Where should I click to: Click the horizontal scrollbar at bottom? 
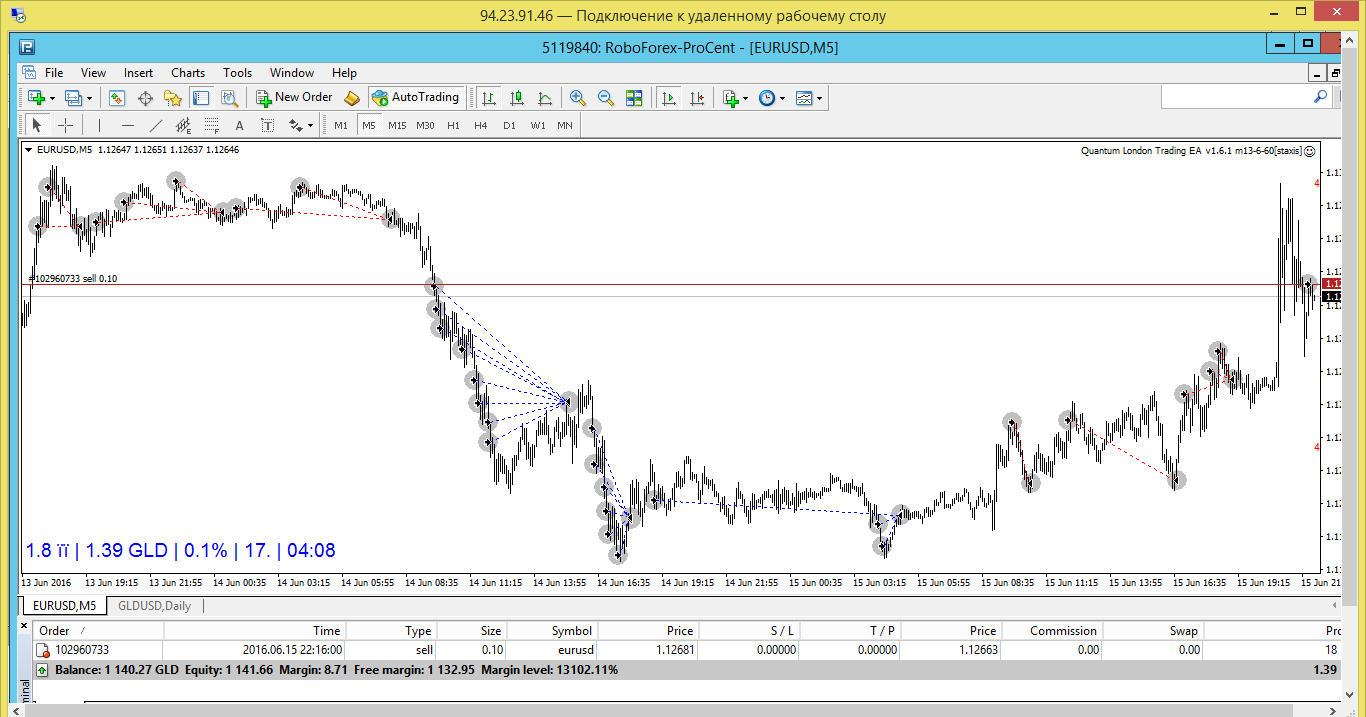point(683,709)
